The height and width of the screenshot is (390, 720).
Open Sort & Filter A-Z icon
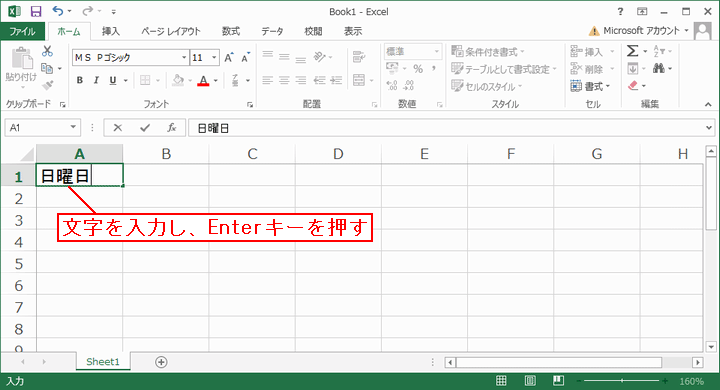click(659, 51)
